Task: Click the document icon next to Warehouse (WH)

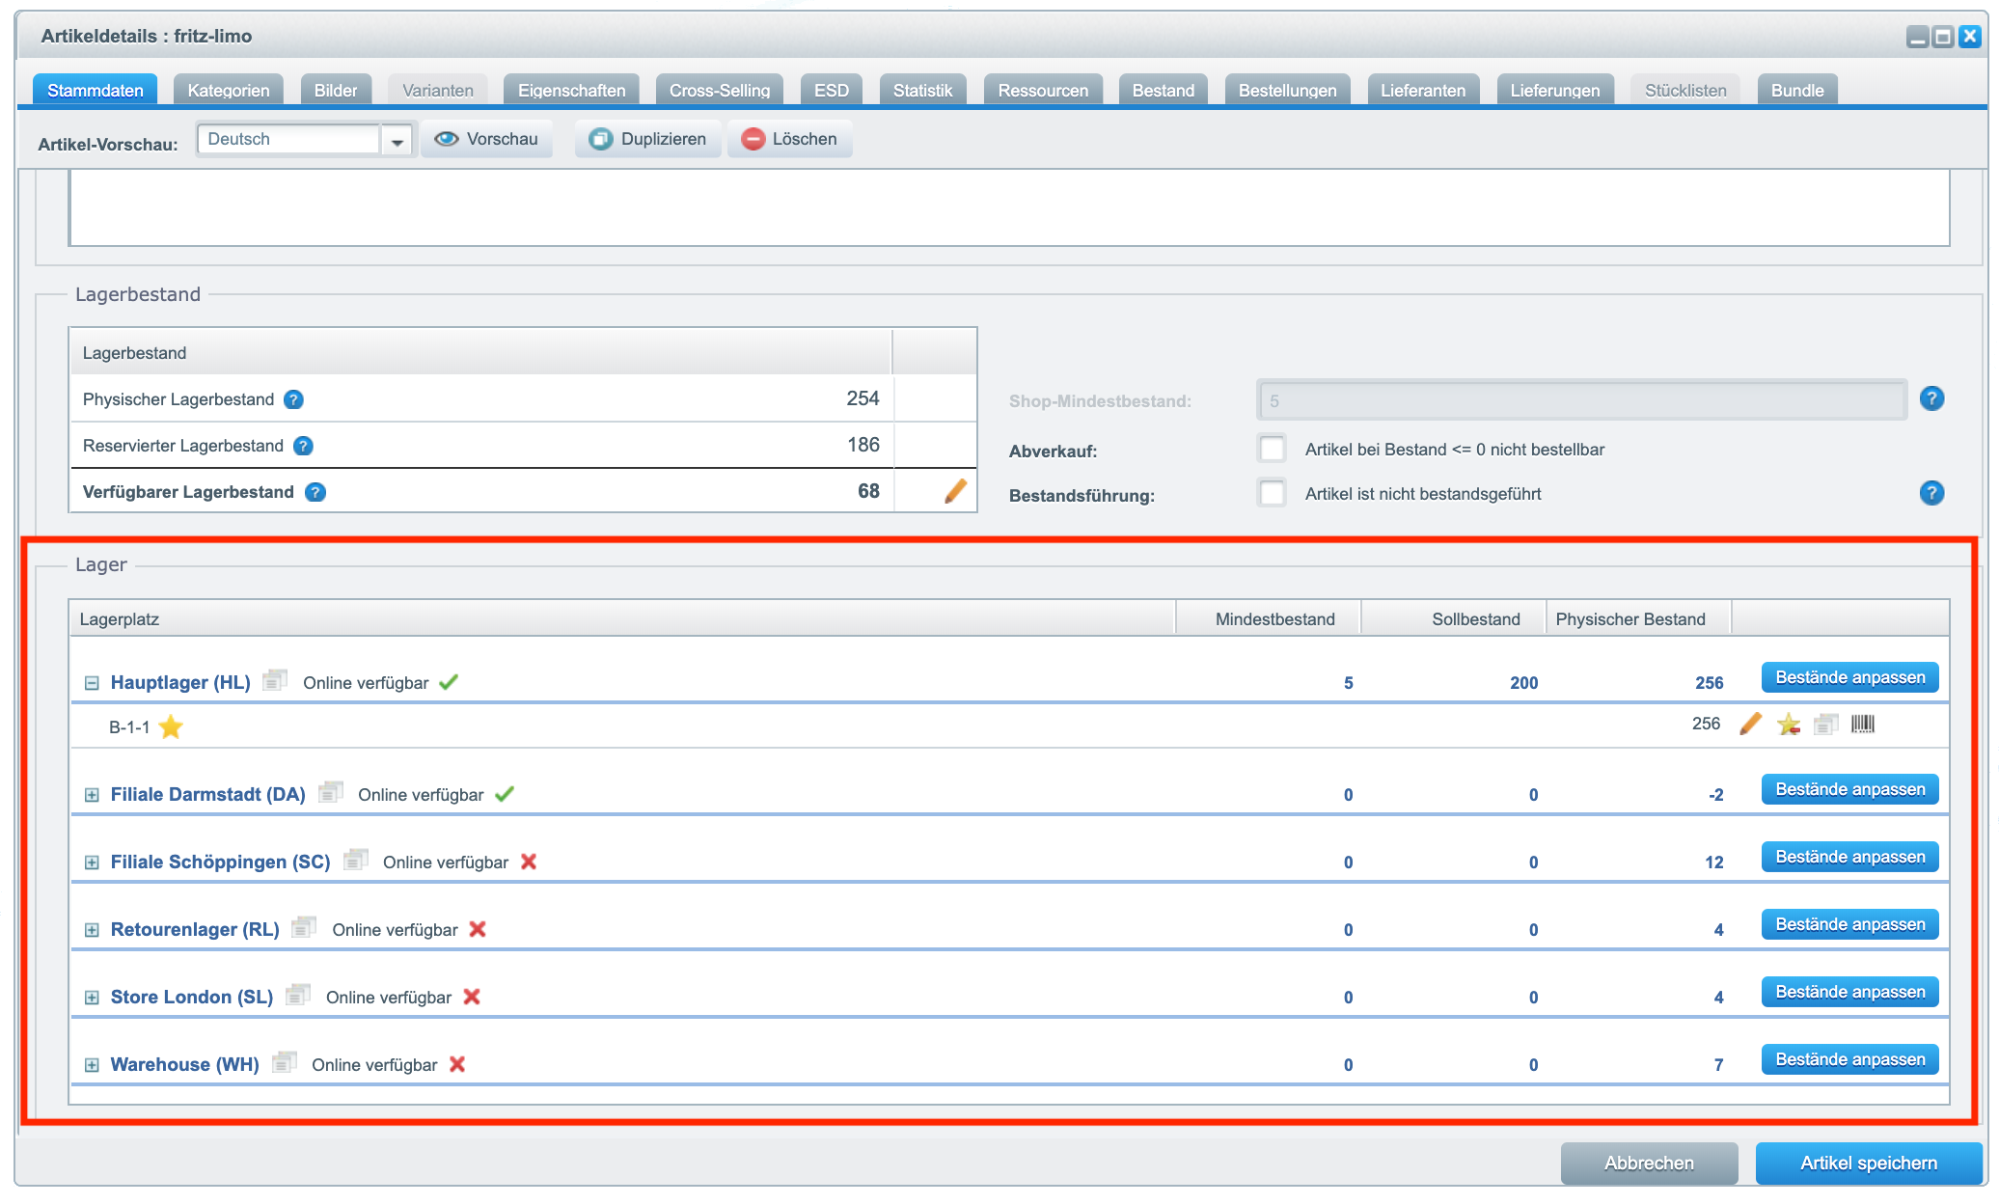Action: (x=284, y=1062)
